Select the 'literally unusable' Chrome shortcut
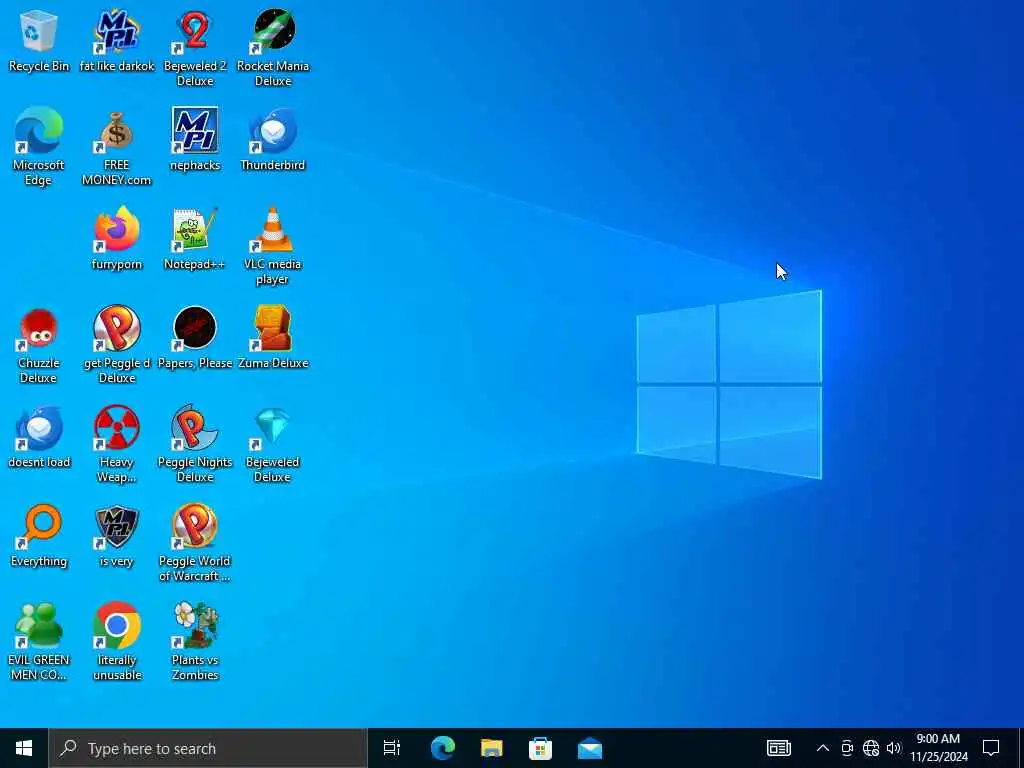This screenshot has height=768, width=1024. tap(117, 642)
